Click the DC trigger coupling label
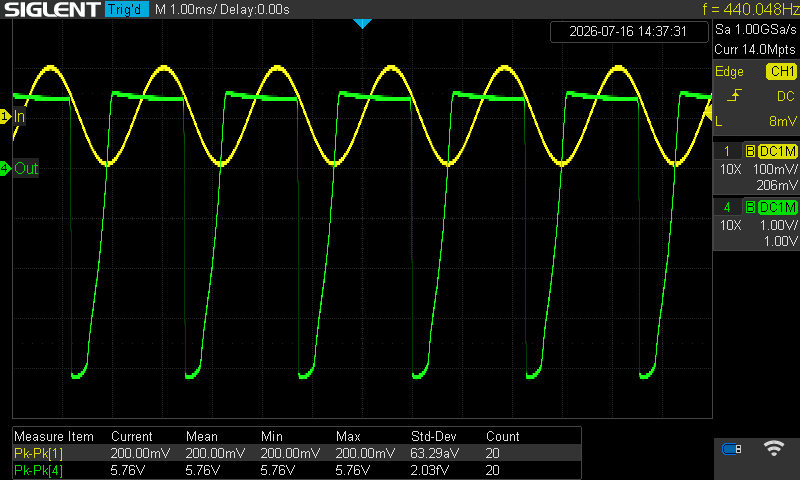This screenshot has width=800, height=480. click(x=785, y=96)
